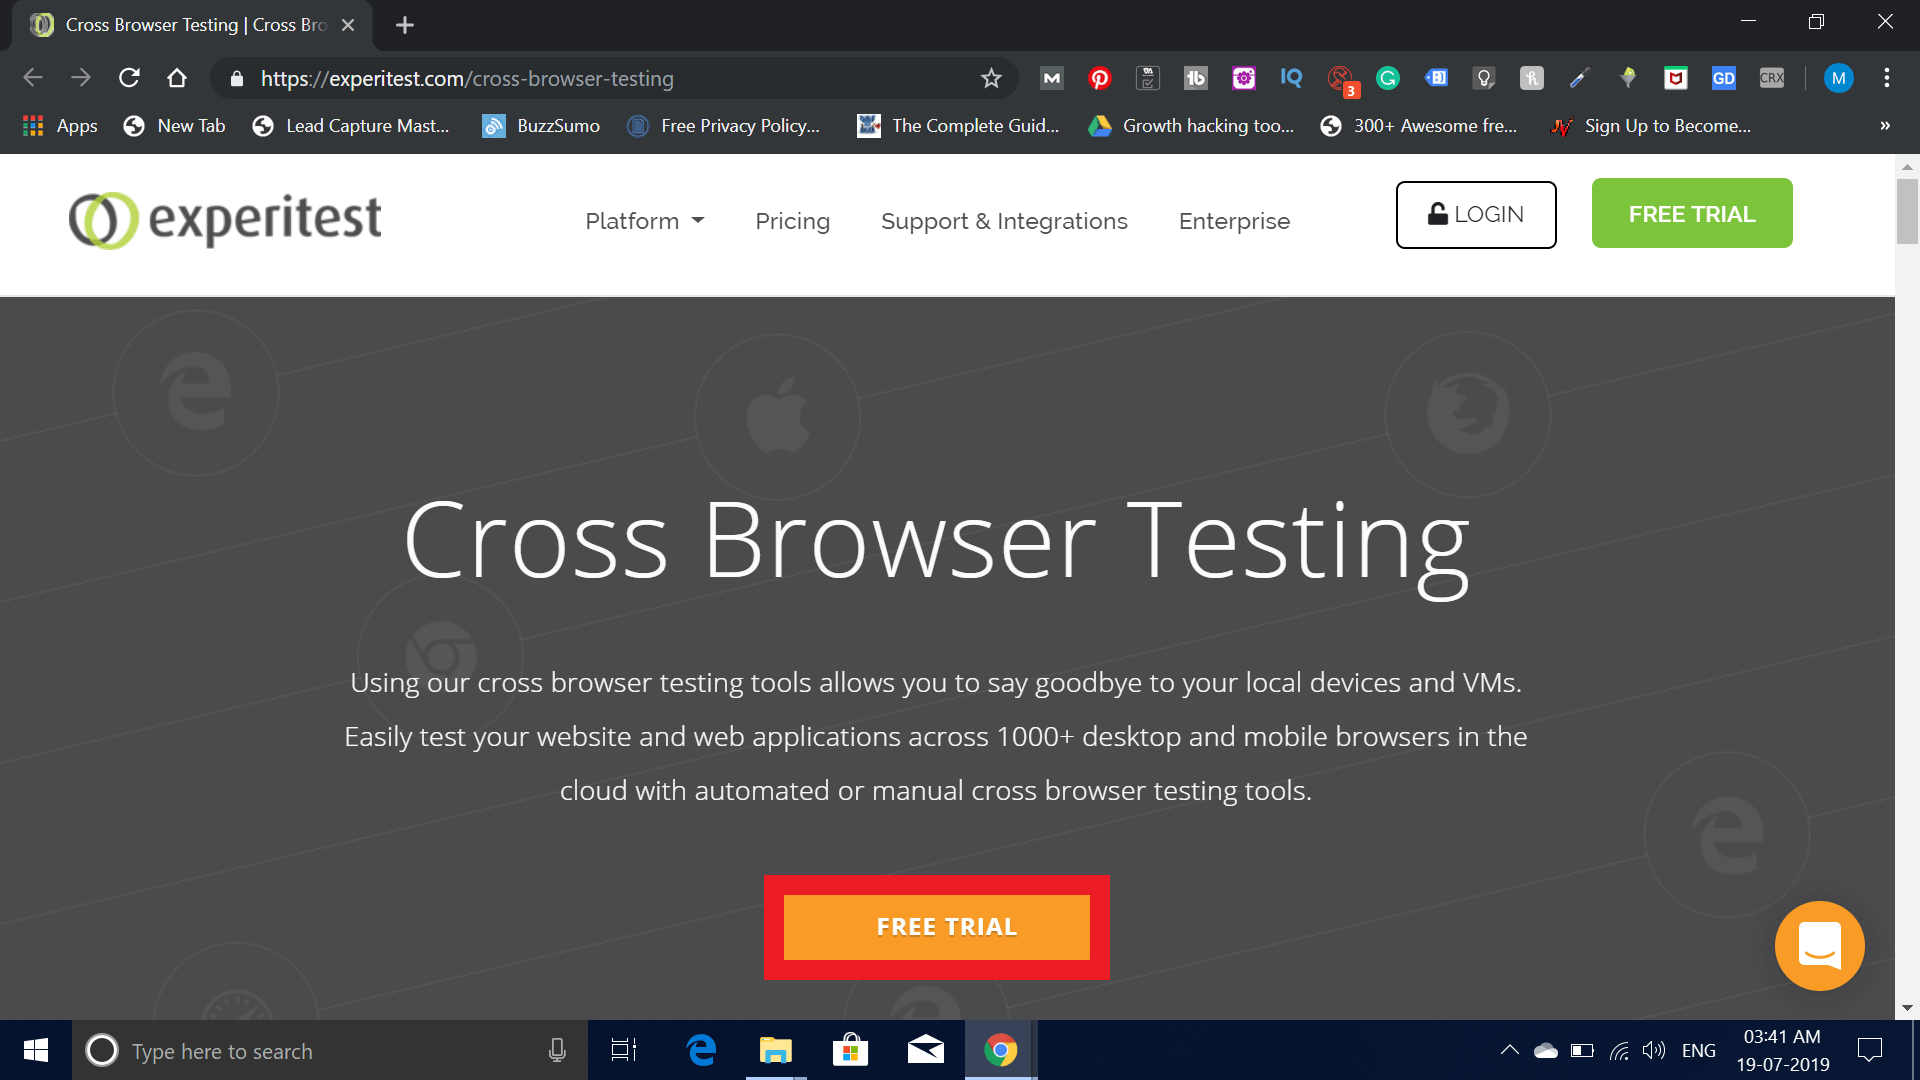Image resolution: width=1920 pixels, height=1080 pixels.
Task: Open Google apps grid on bookmarks bar
Action: pyautogui.click(x=32, y=125)
